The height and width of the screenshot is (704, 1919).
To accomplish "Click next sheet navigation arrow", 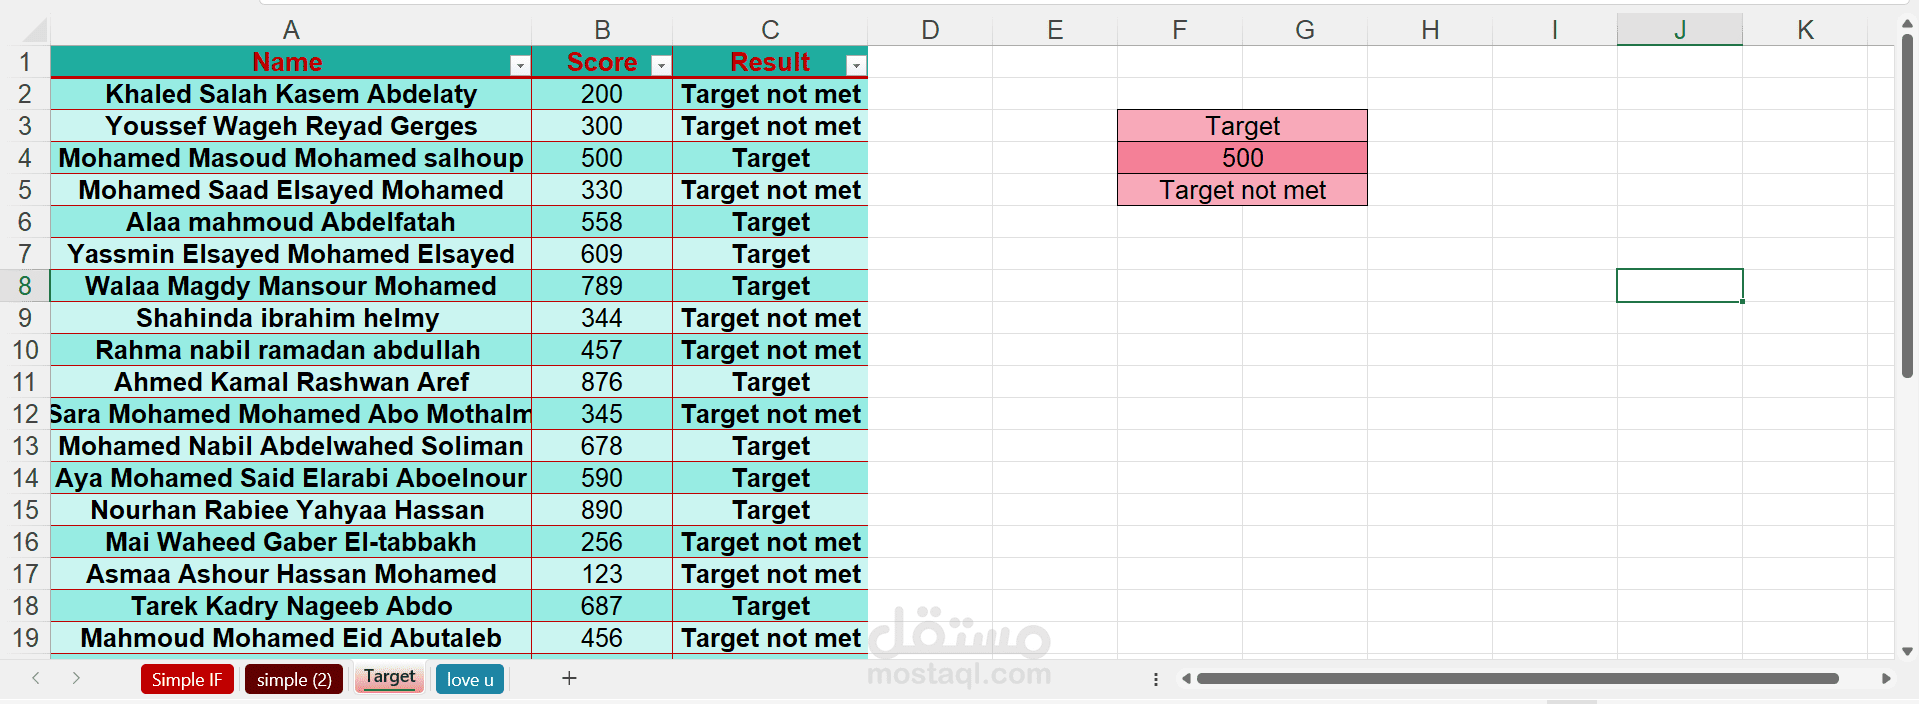I will (x=76, y=678).
